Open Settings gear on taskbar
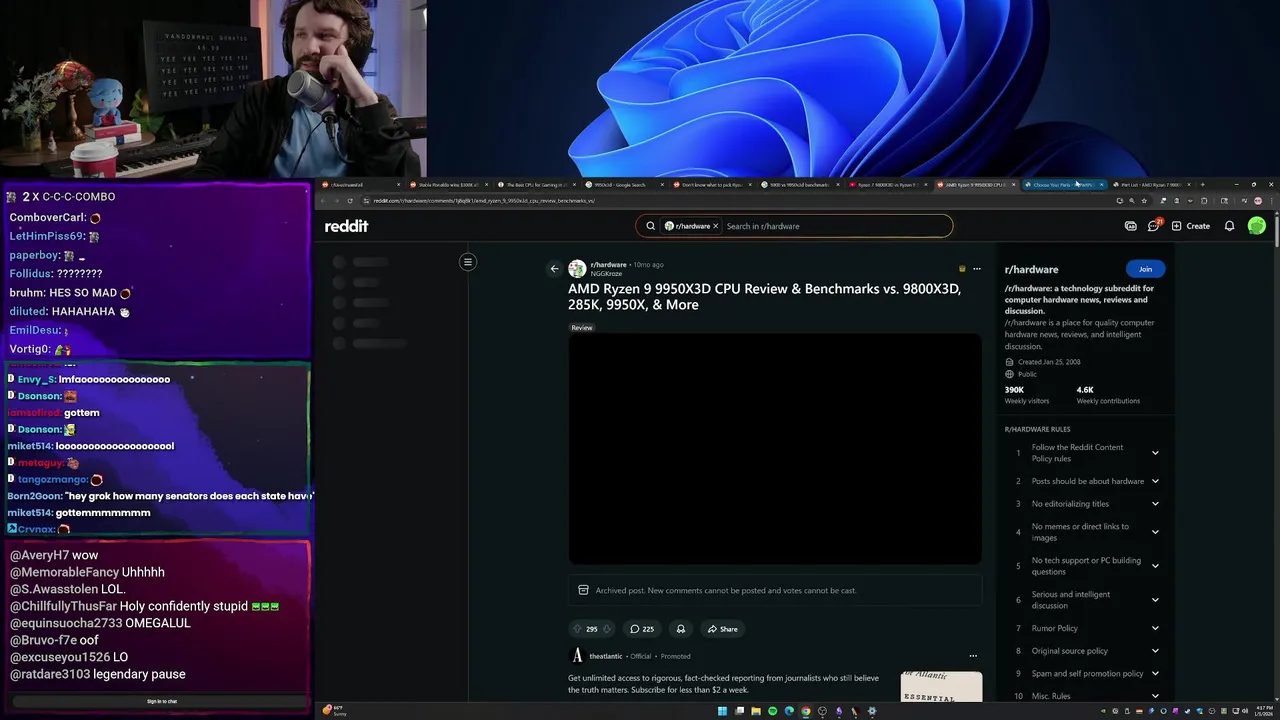Image resolution: width=1280 pixels, height=720 pixels. pyautogui.click(x=872, y=711)
